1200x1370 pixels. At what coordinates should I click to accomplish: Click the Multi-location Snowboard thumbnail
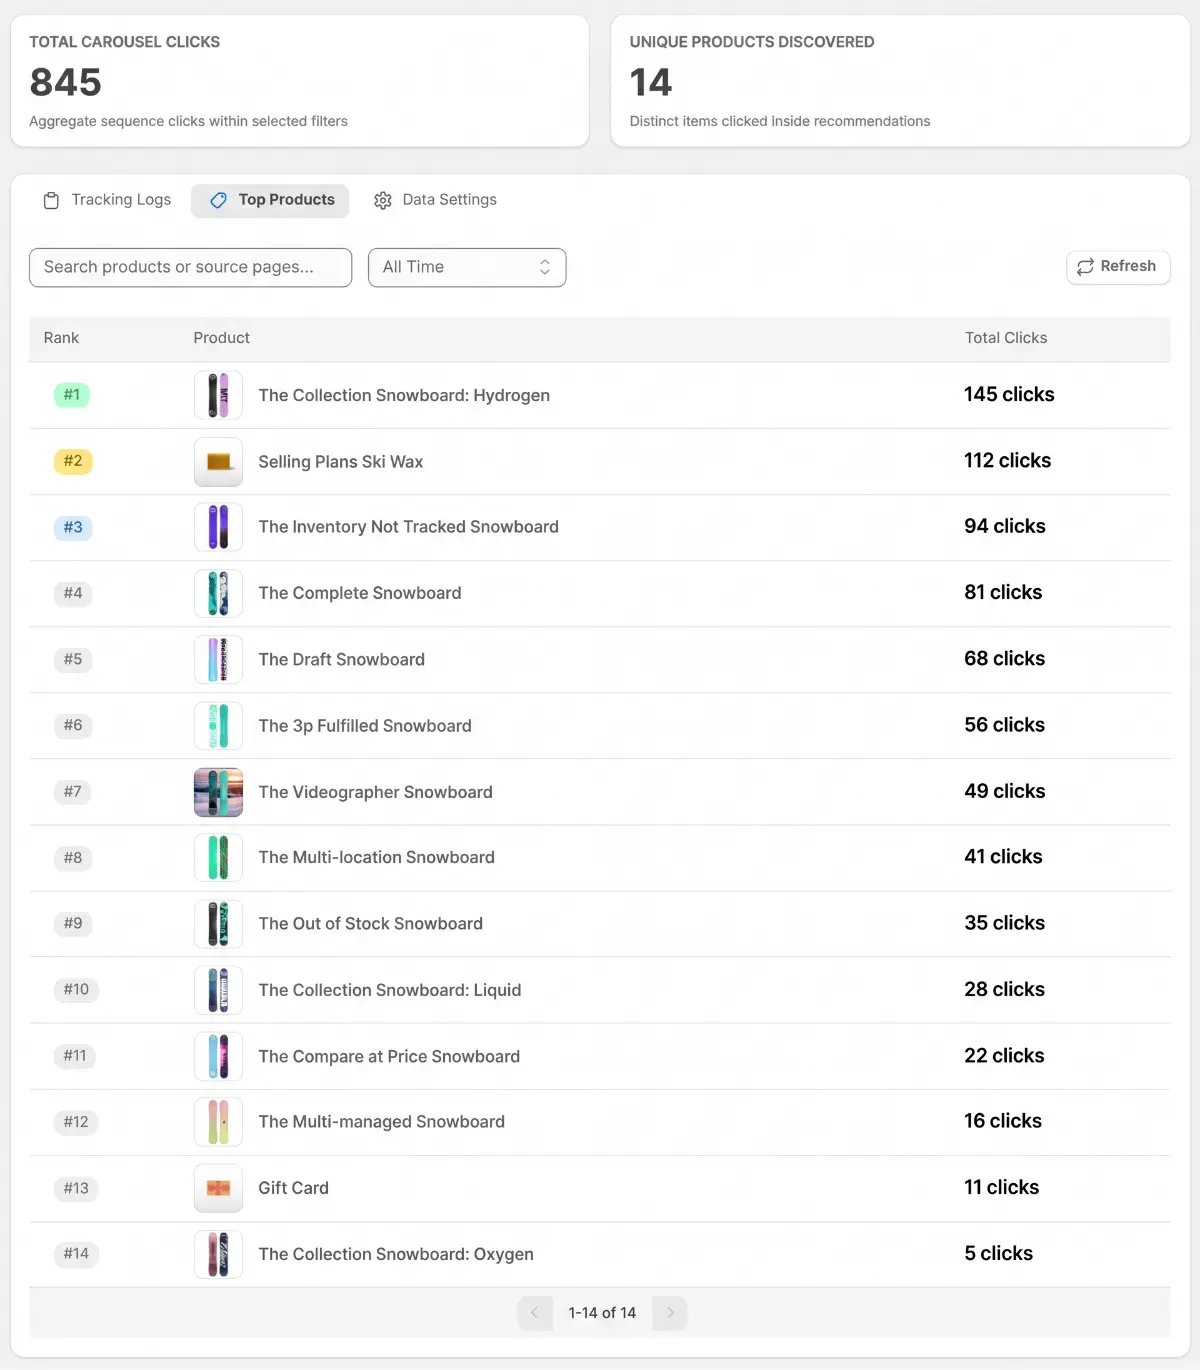(218, 857)
